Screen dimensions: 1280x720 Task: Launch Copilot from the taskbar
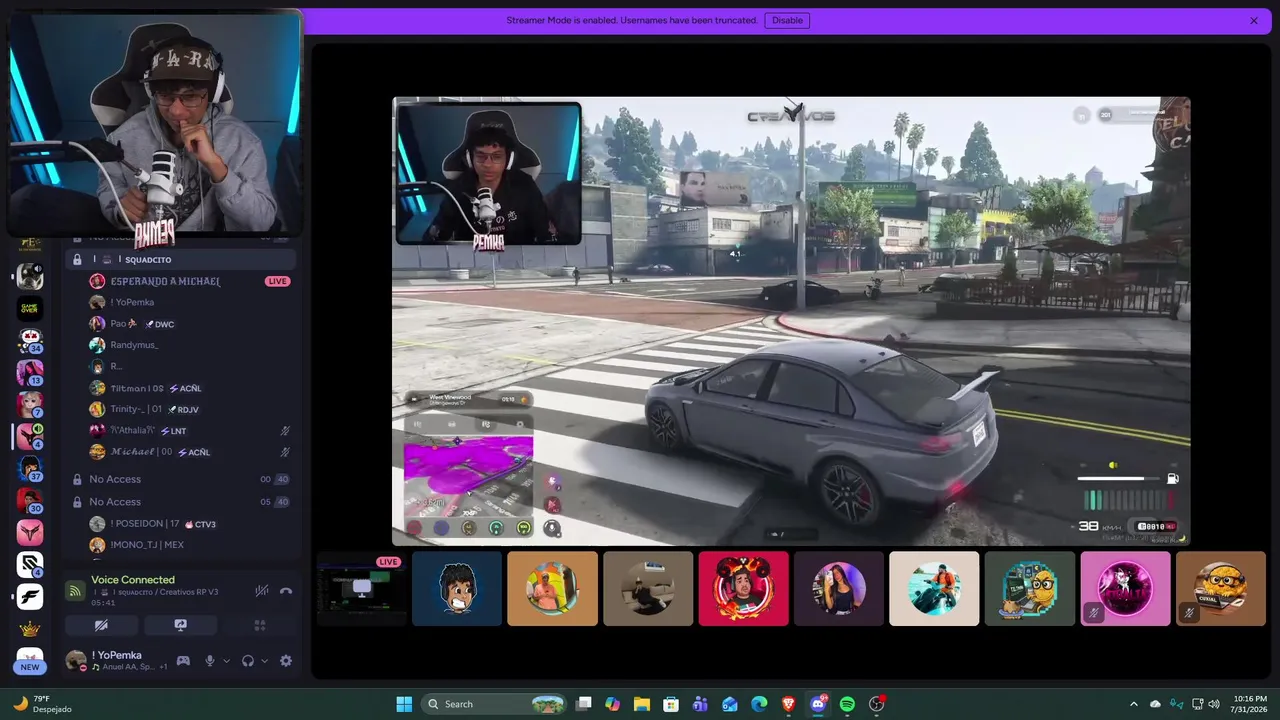(613, 704)
